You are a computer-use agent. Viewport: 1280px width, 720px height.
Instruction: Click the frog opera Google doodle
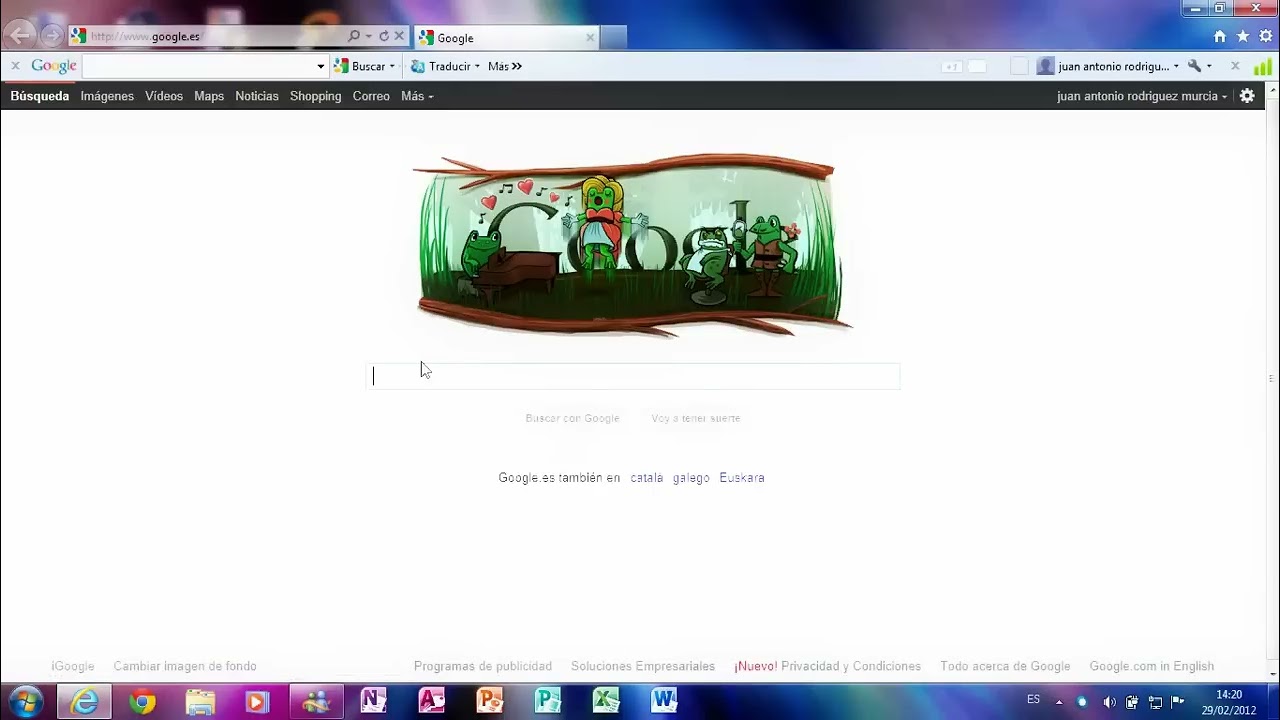coord(632,246)
